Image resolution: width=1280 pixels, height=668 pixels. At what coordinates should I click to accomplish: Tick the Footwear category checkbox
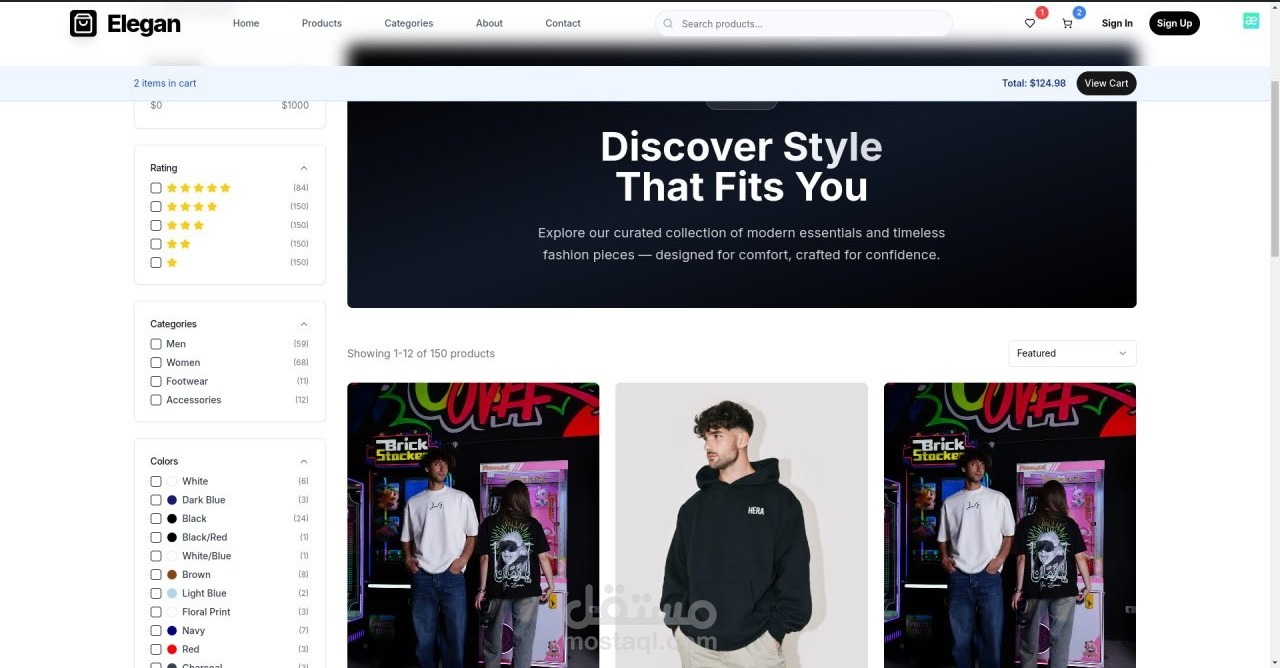tap(156, 381)
